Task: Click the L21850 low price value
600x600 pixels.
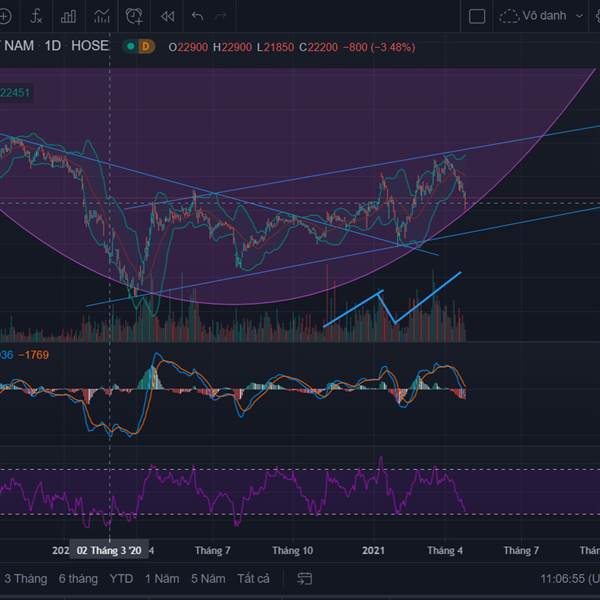Action: pyautogui.click(x=275, y=47)
